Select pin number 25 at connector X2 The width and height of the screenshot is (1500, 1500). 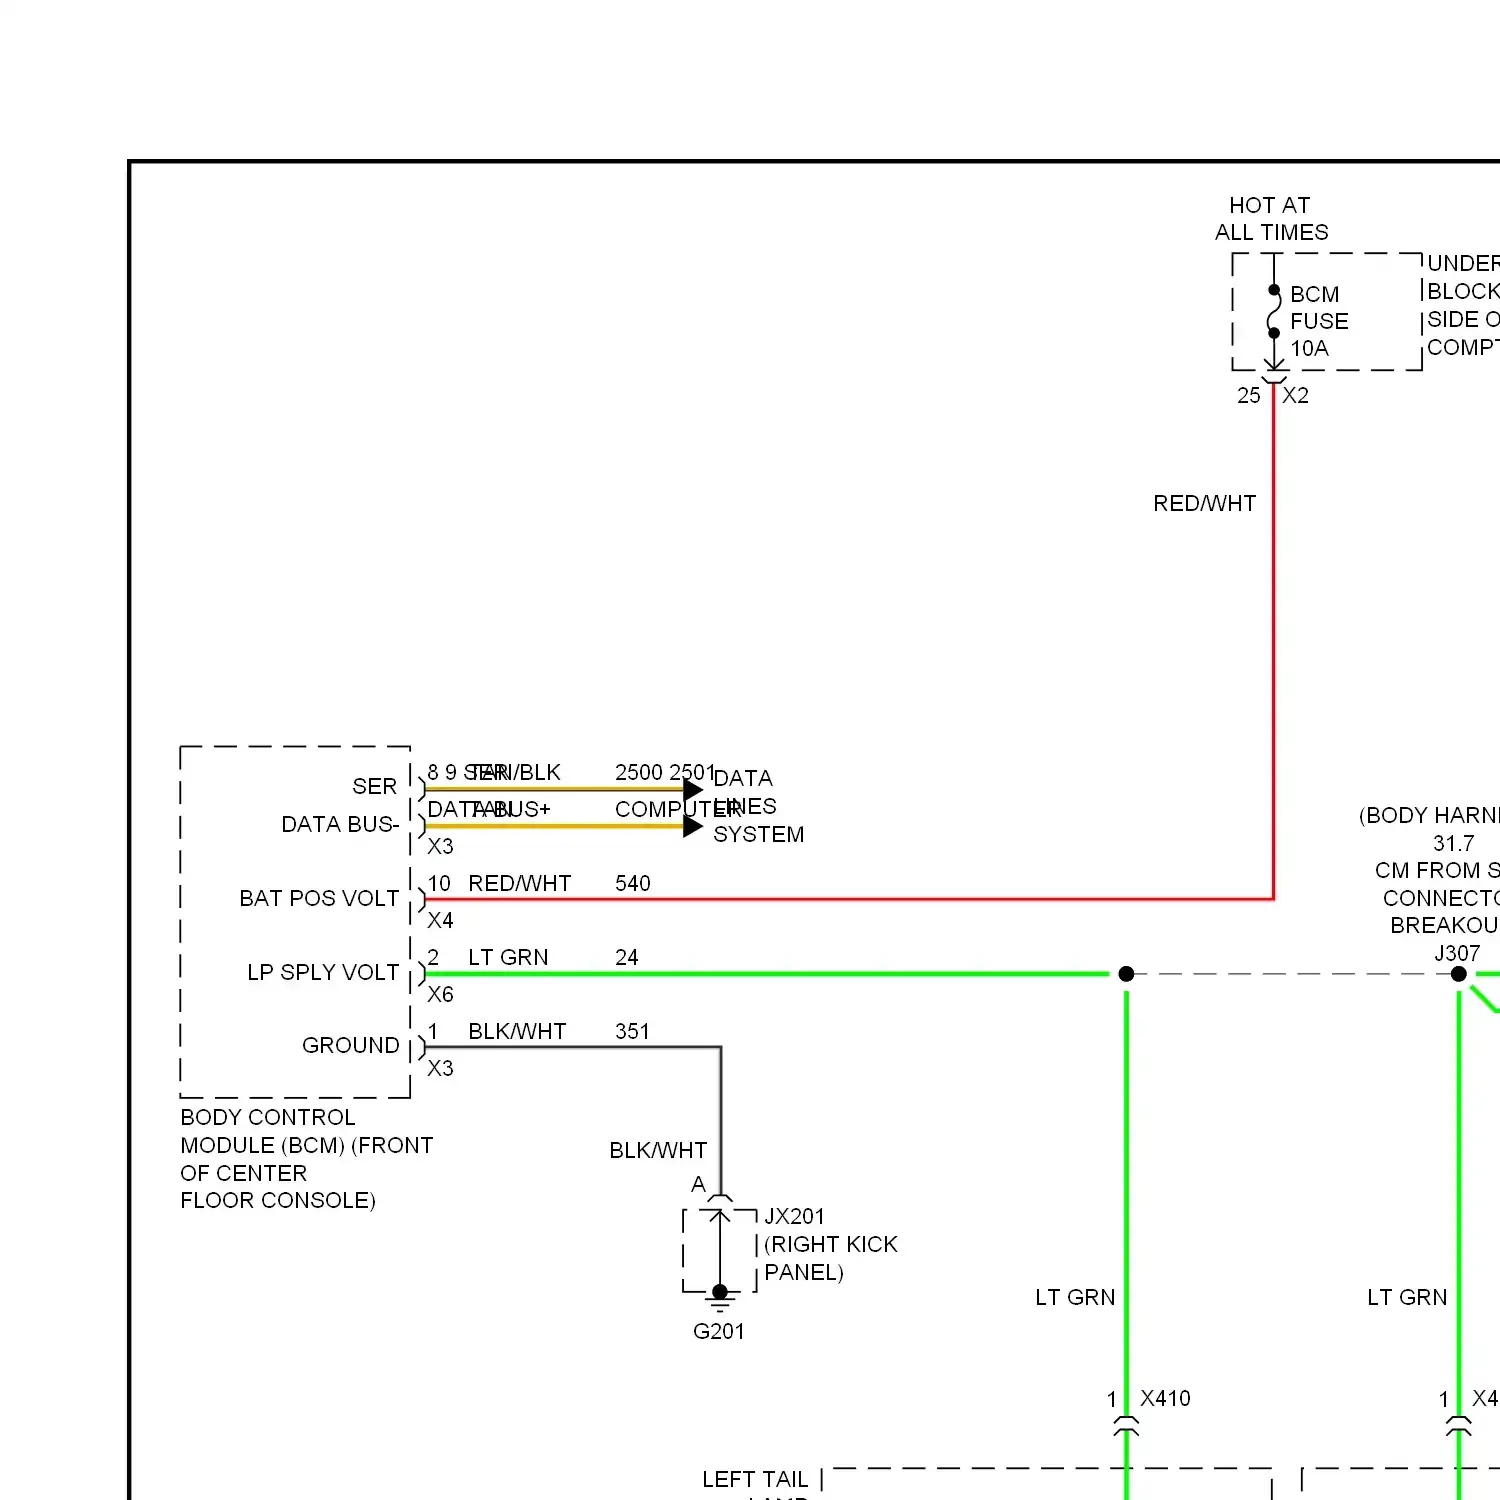click(x=1248, y=395)
